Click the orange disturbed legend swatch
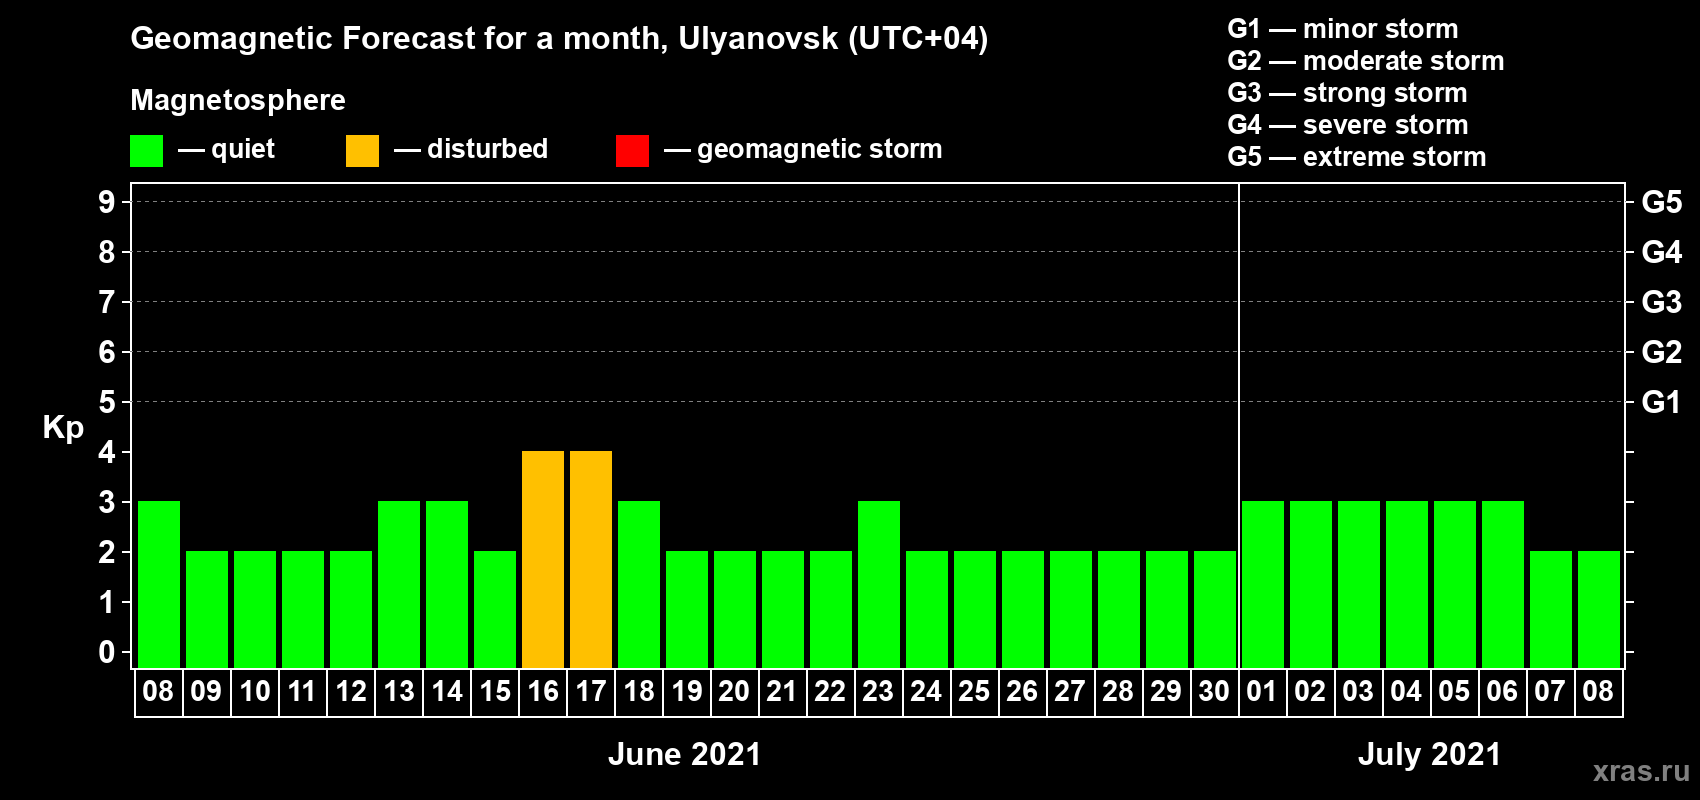Viewport: 1700px width, 800px height. [x=362, y=151]
